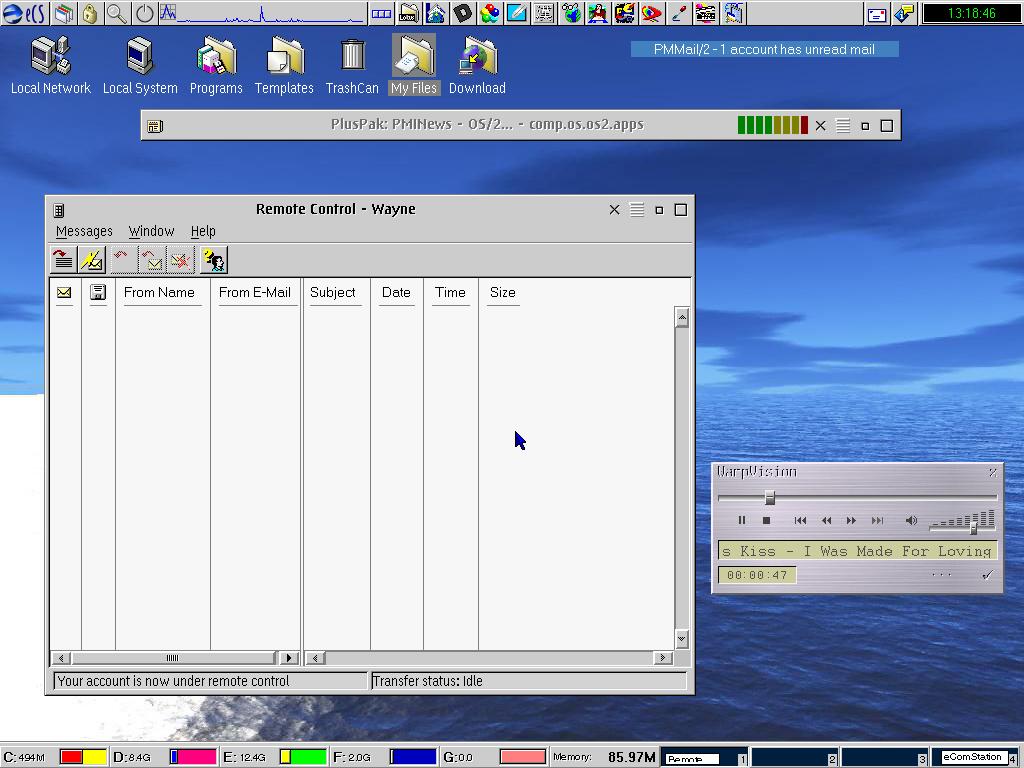The image size is (1024, 768).
Task: Mute audio with WarpVision speaker icon
Action: tap(911, 520)
